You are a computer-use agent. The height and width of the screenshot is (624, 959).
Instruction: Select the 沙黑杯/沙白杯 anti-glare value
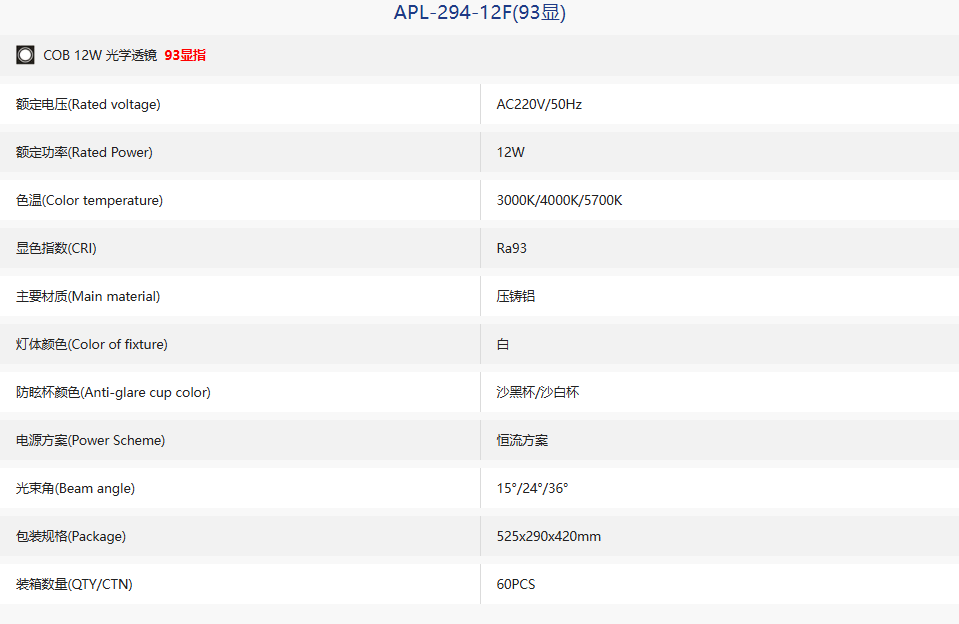538,392
